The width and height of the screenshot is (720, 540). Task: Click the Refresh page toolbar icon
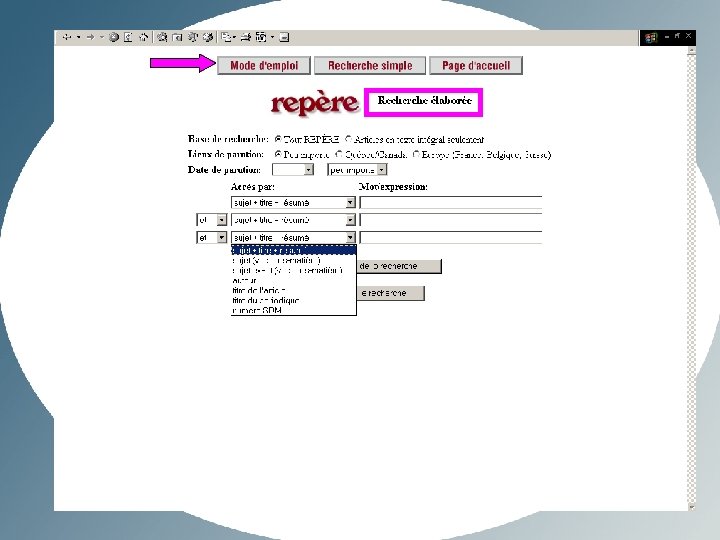click(128, 37)
